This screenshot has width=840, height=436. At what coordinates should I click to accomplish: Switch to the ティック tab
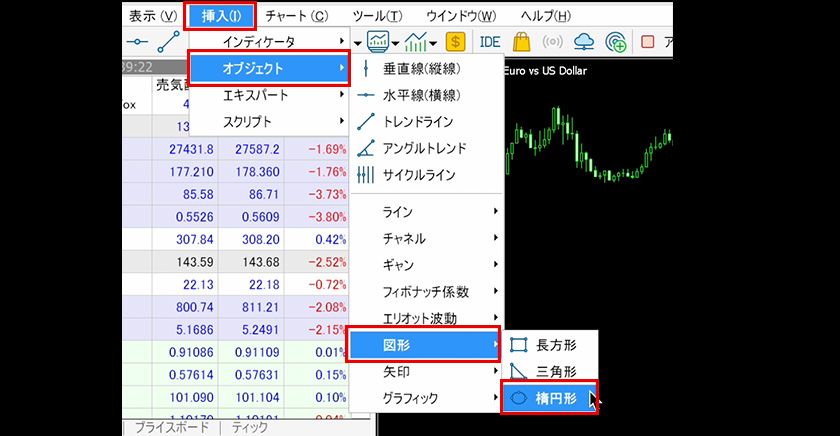pyautogui.click(x=249, y=427)
